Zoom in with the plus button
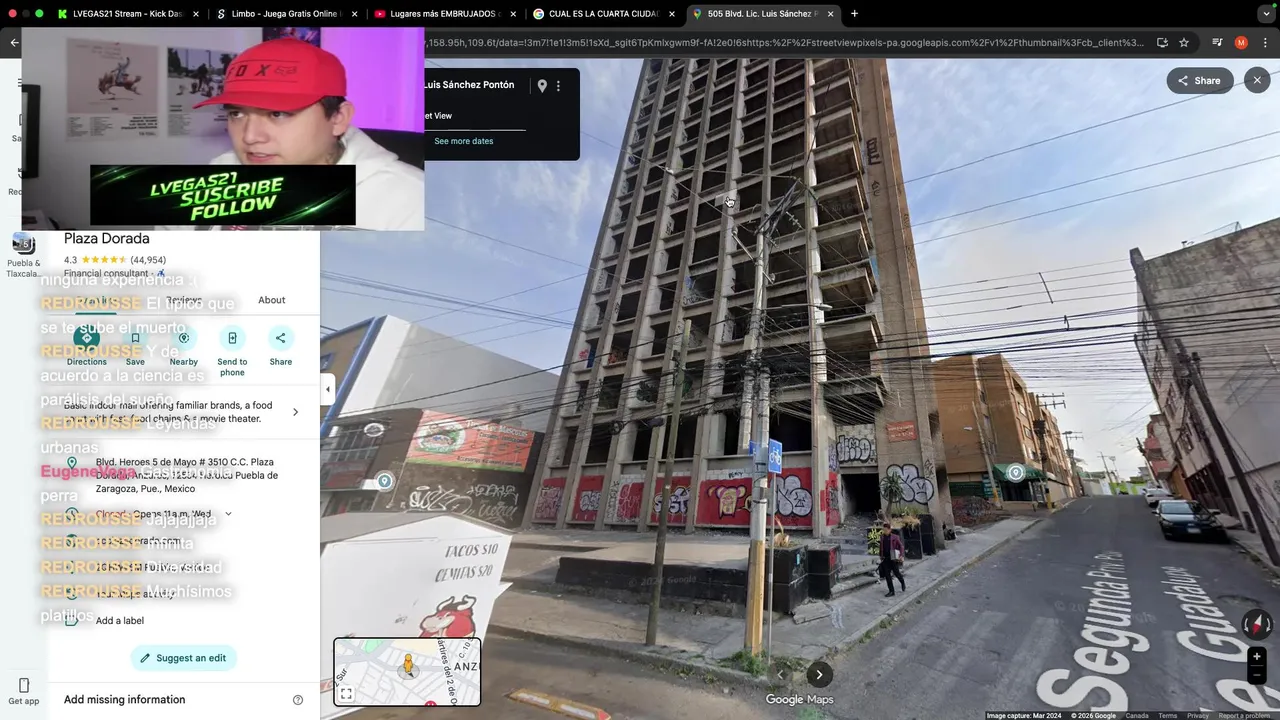 1257,657
